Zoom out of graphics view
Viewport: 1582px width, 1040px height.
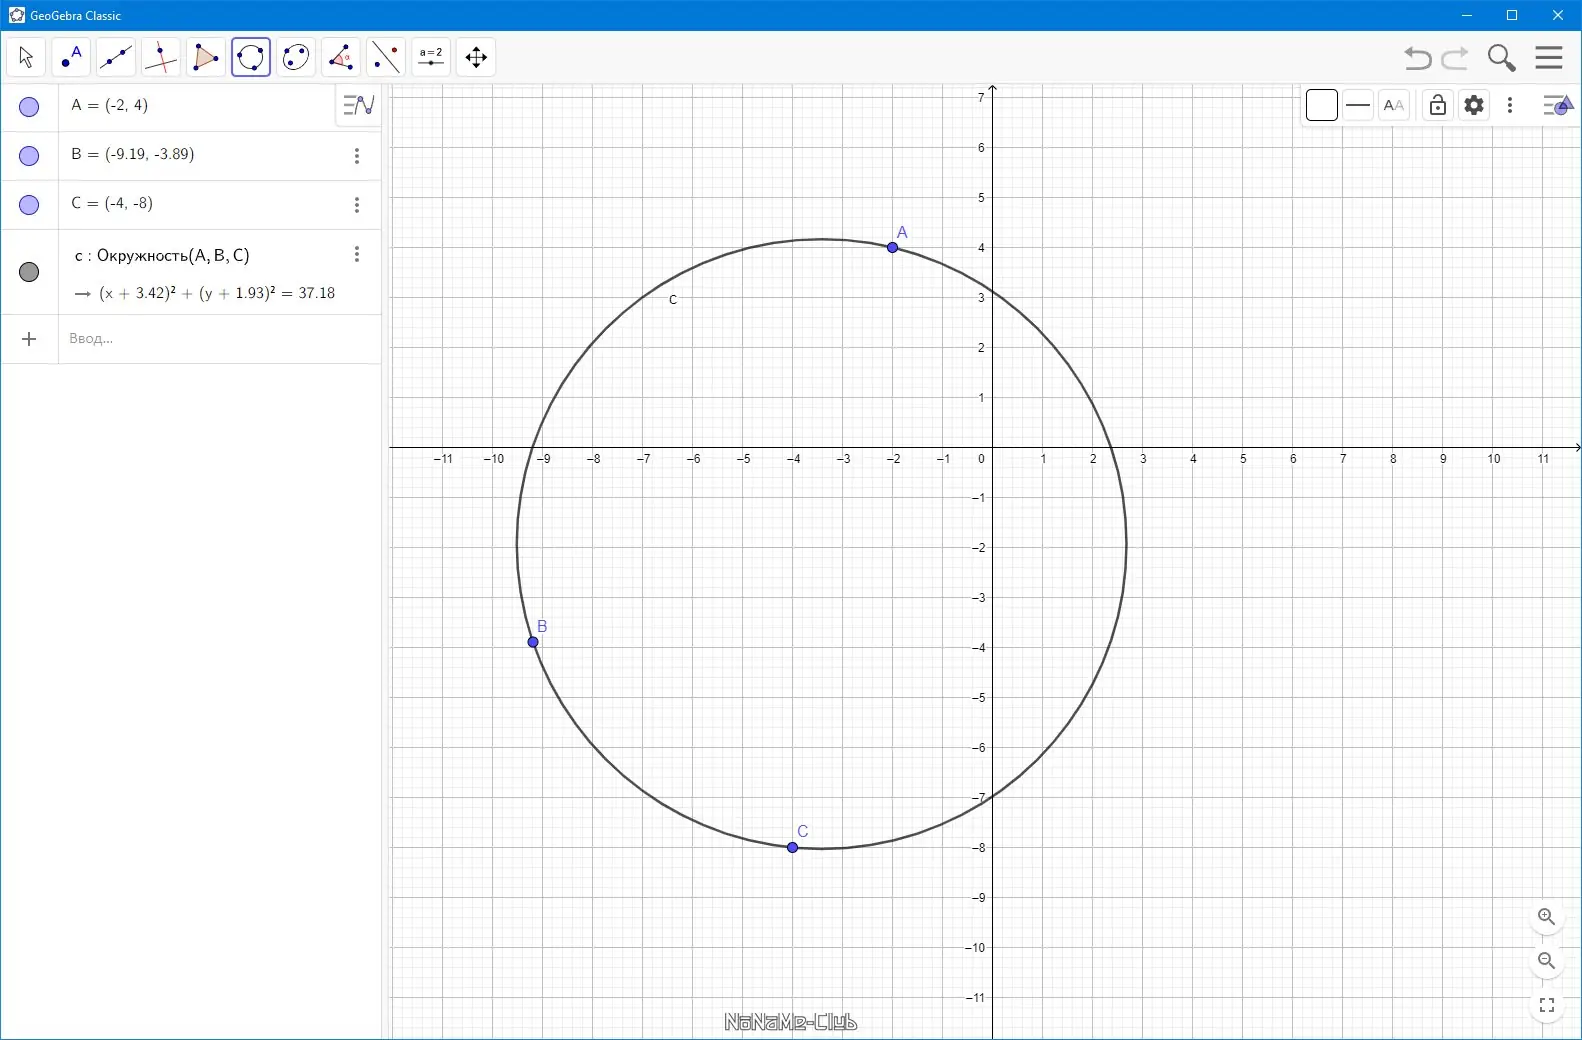[x=1547, y=961]
